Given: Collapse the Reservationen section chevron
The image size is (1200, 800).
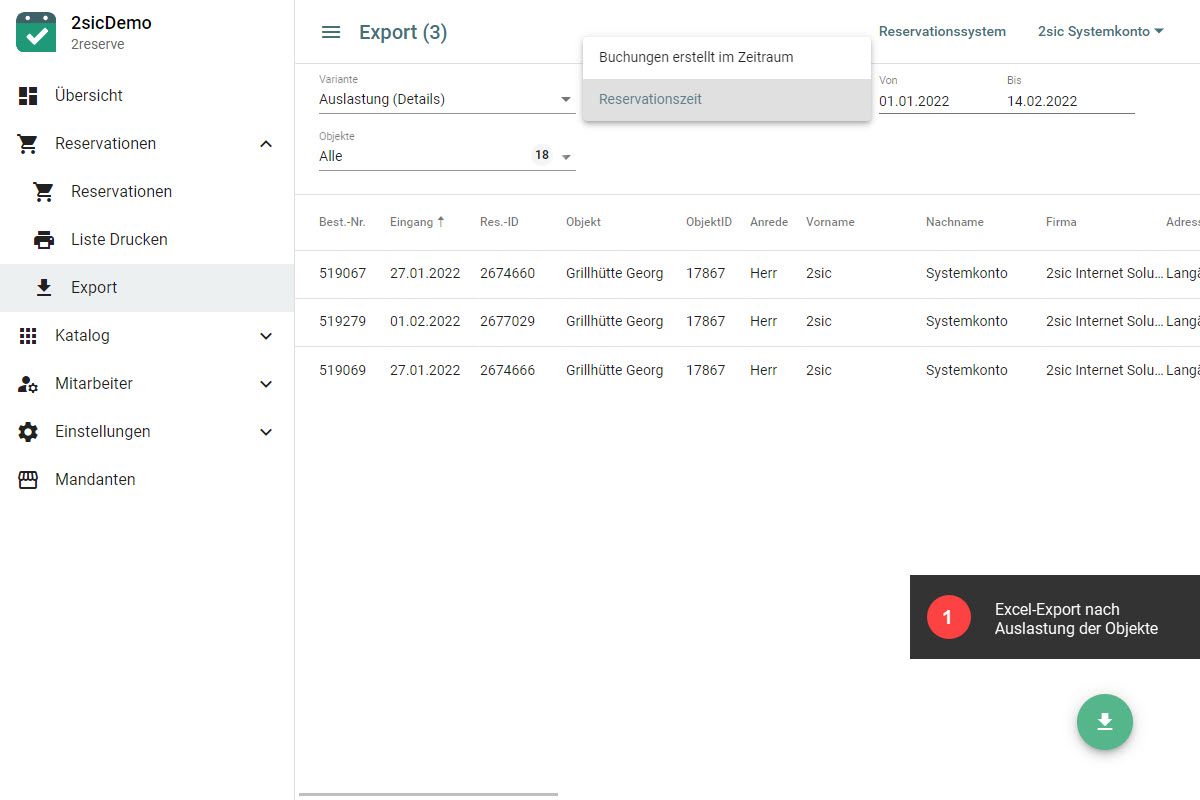Looking at the screenshot, I should coord(266,144).
